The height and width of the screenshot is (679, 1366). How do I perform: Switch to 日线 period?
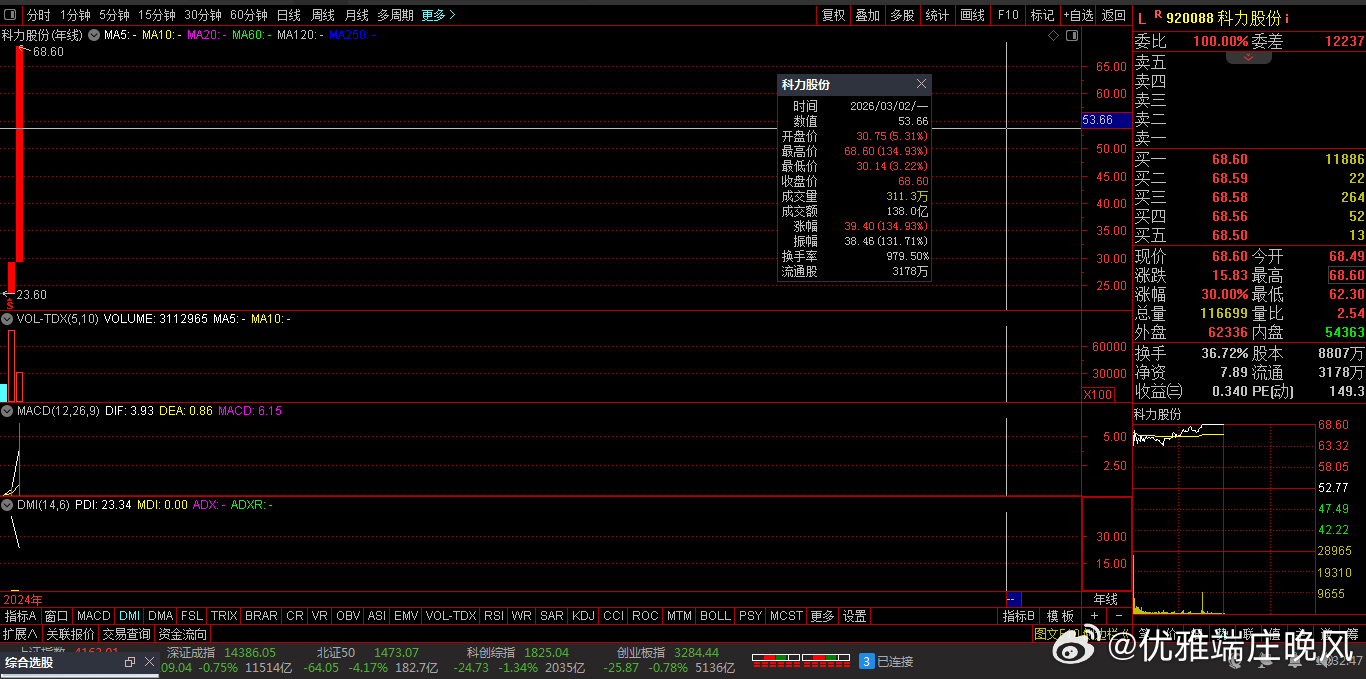[x=288, y=15]
